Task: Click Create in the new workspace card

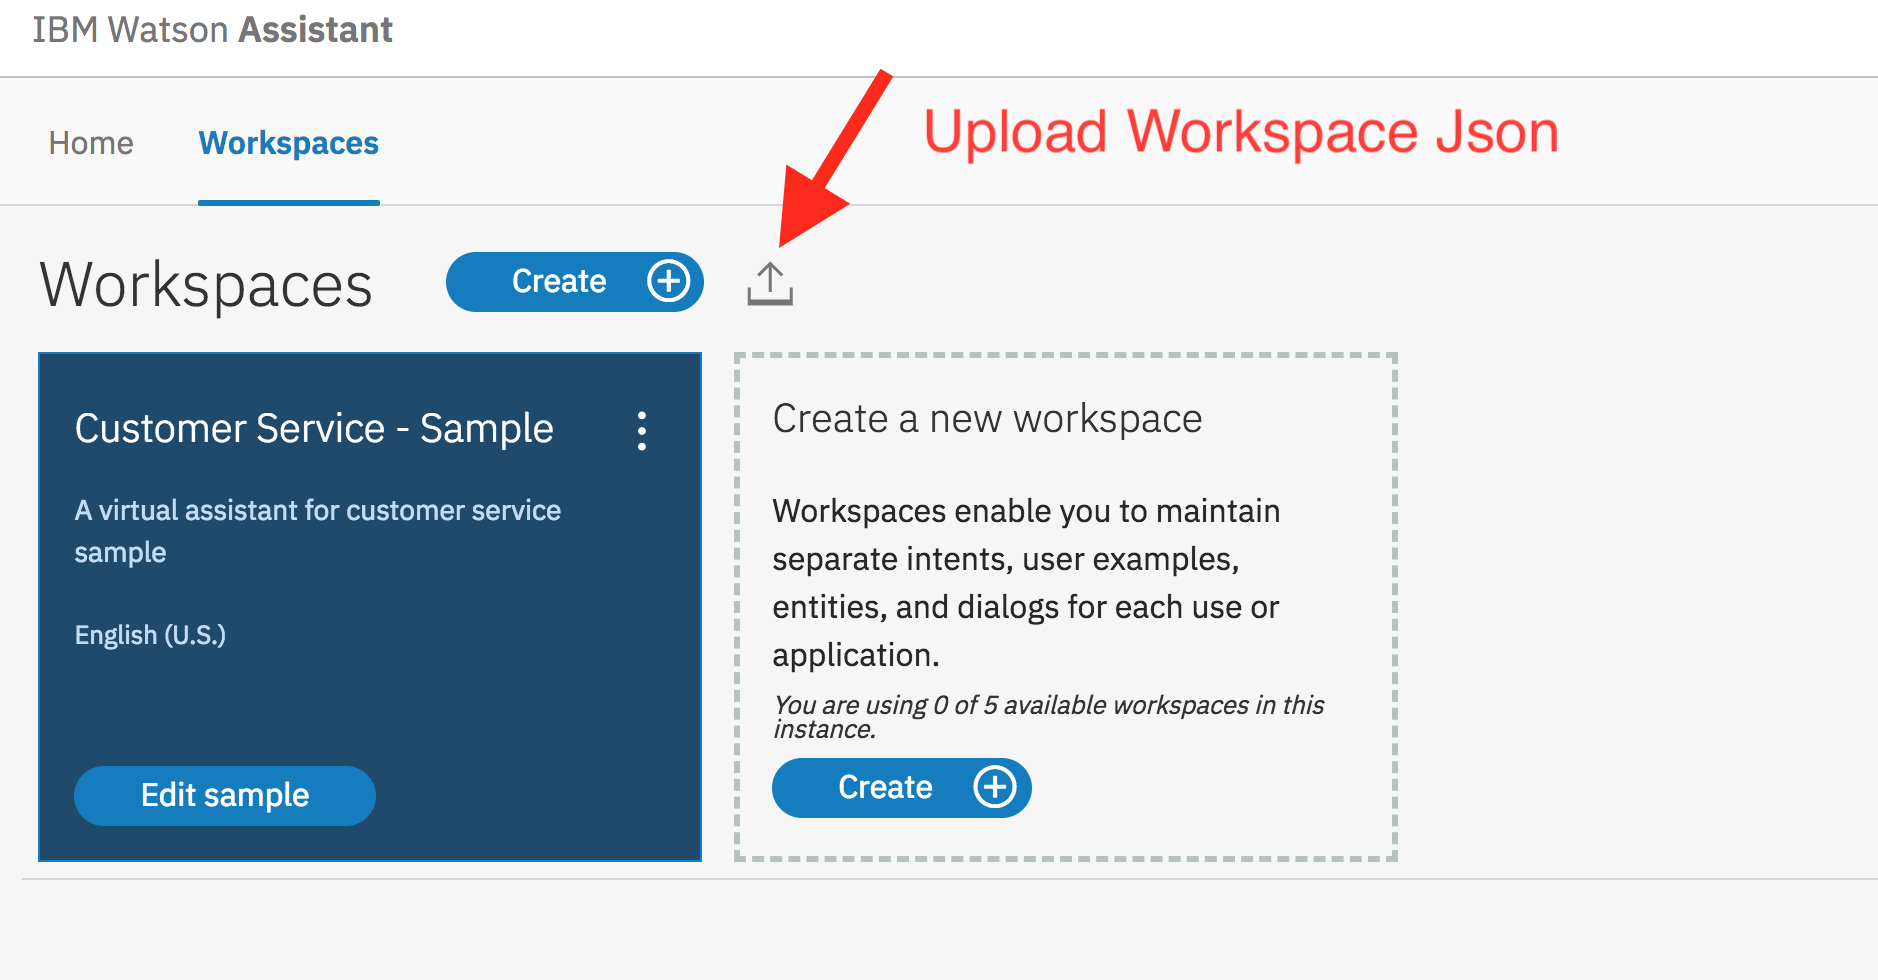Action: coord(901,788)
